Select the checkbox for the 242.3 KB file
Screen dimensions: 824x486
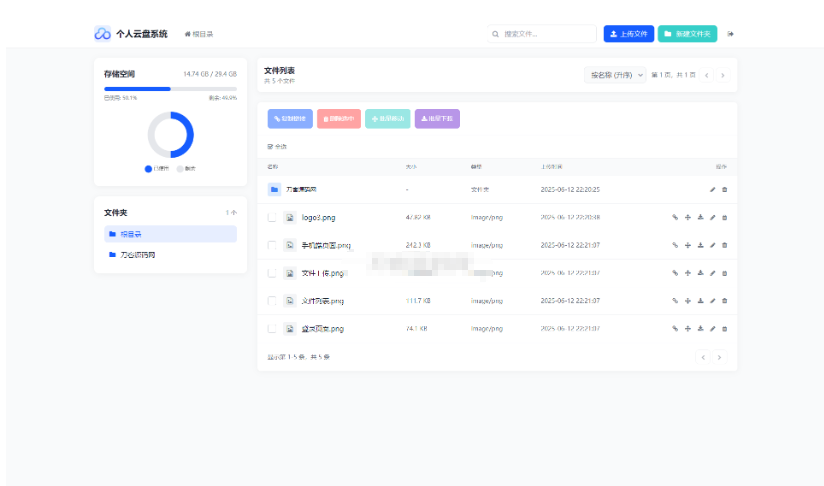[272, 245]
